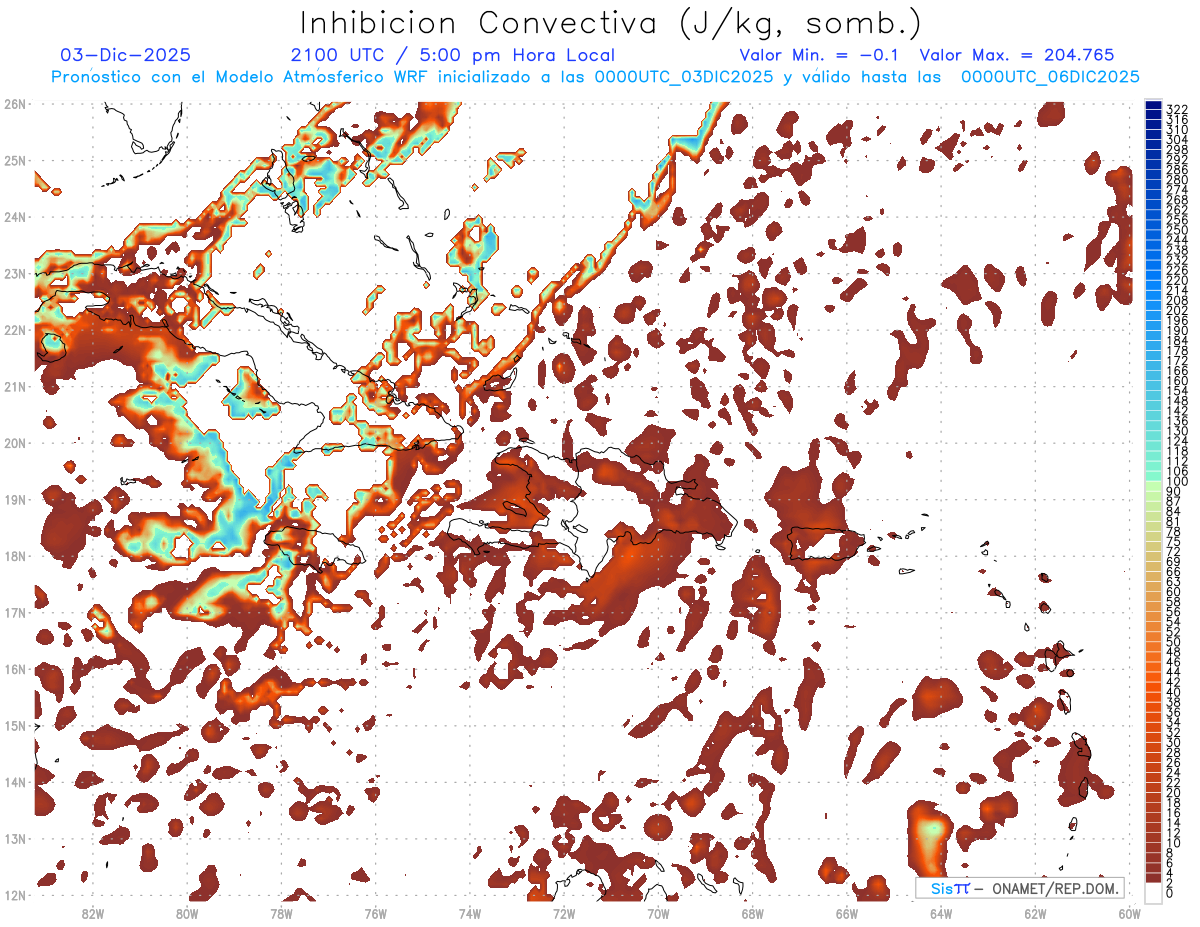This screenshot has height=927, width=1200.
Task: Click the 14N latitude label
Action: [x=15, y=782]
